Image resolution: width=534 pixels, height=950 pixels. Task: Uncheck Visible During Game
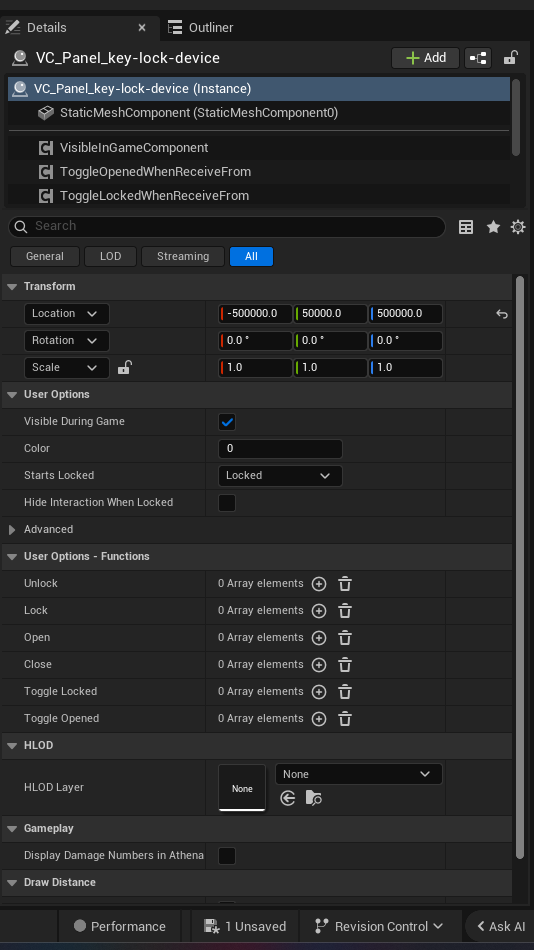[x=227, y=422]
